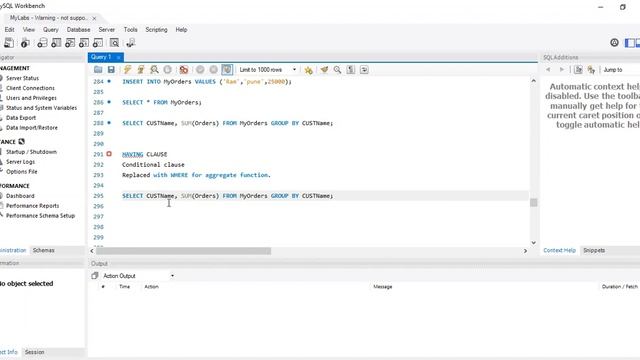This screenshot has height=360, width=640.
Task: Toggle the left sidebar panel visibility
Action: (x=630, y=42)
